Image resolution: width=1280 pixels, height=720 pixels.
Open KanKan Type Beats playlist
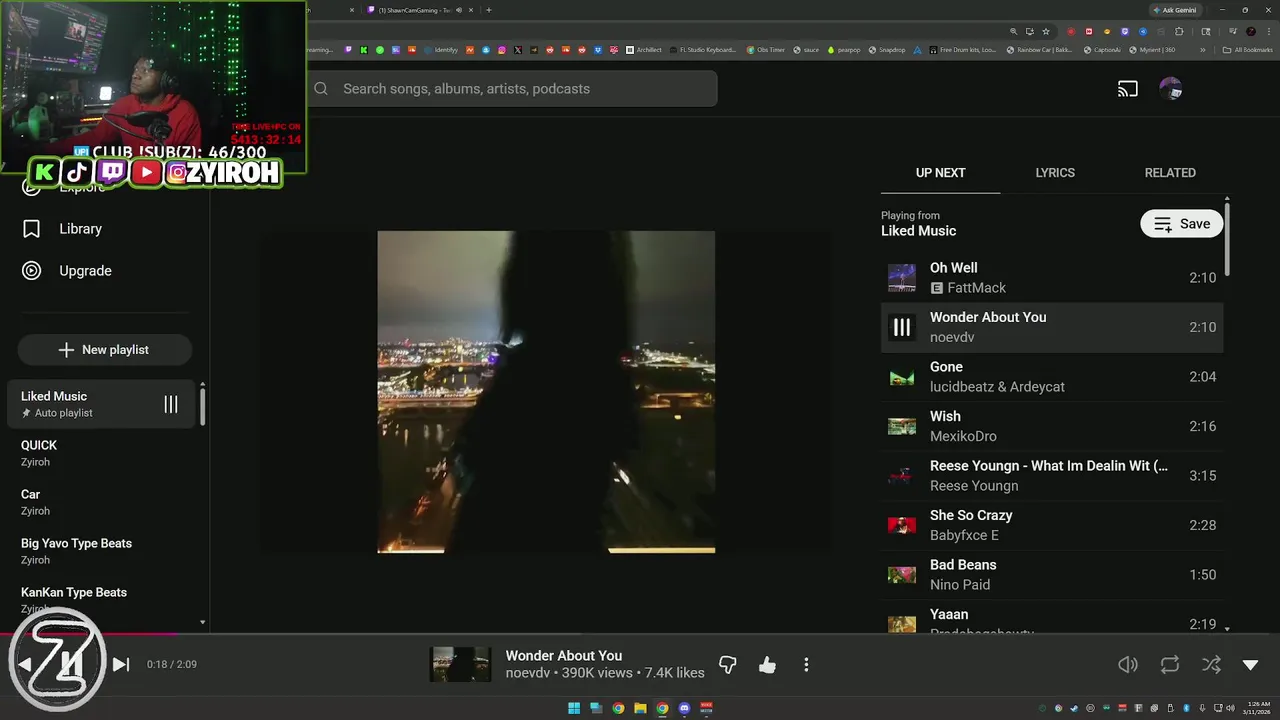click(100, 600)
